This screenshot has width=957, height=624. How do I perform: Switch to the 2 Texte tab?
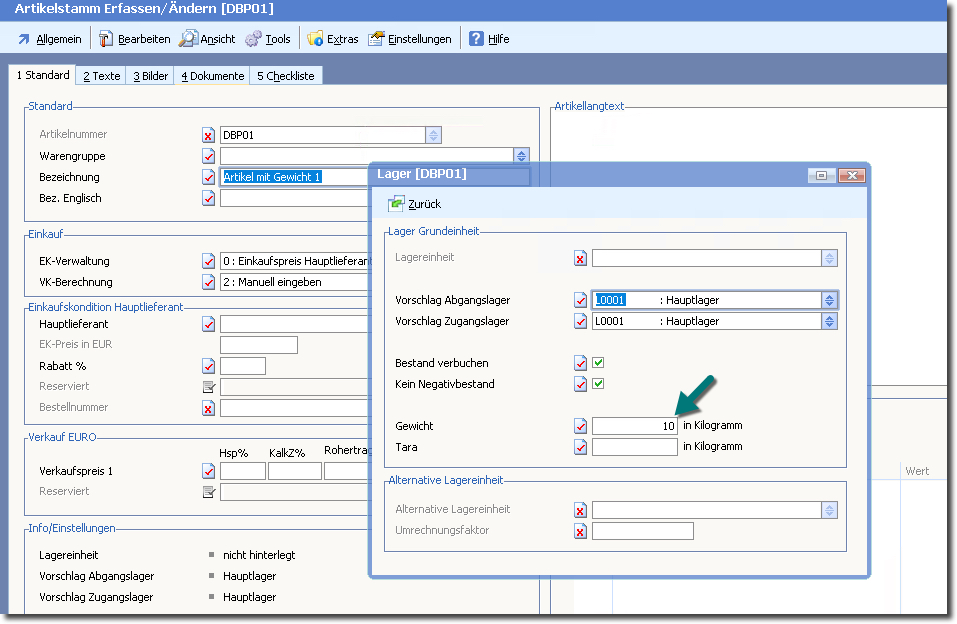coord(101,76)
